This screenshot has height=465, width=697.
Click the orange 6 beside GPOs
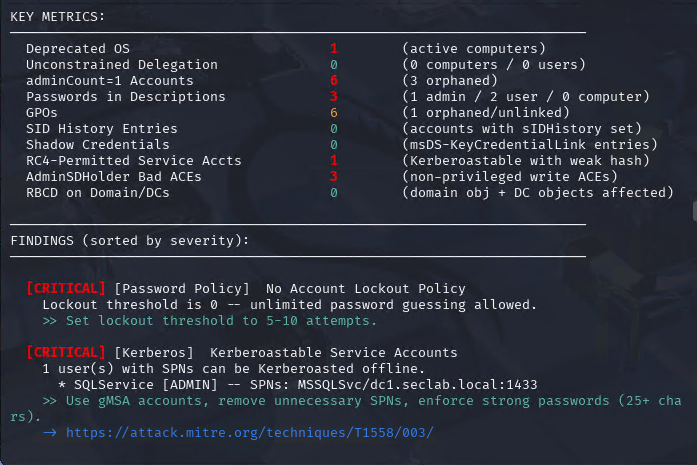(334, 112)
